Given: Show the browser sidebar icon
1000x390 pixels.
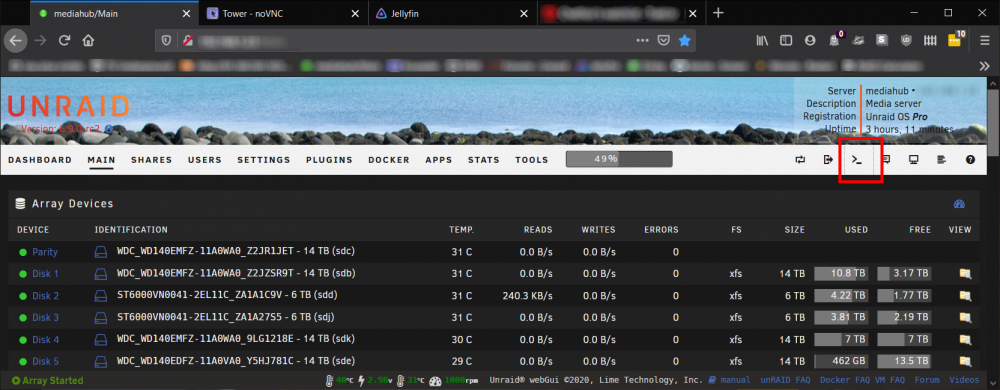Looking at the screenshot, I should click(786, 40).
